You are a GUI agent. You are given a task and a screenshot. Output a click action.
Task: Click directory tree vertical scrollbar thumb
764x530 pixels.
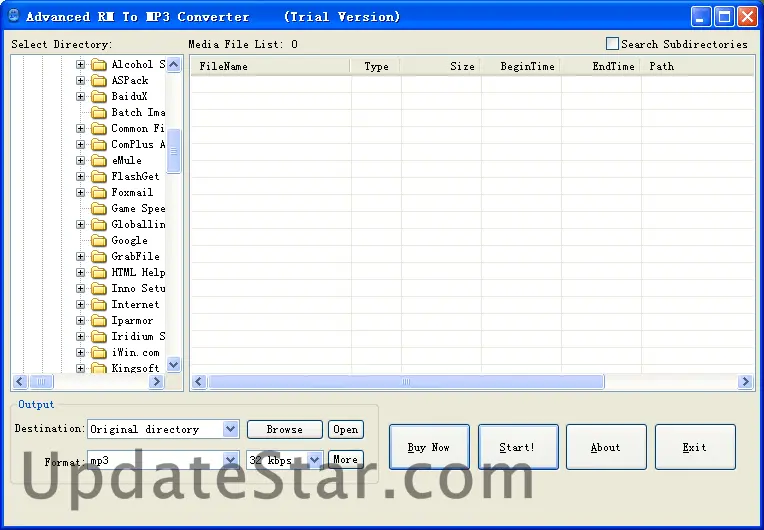click(x=173, y=151)
